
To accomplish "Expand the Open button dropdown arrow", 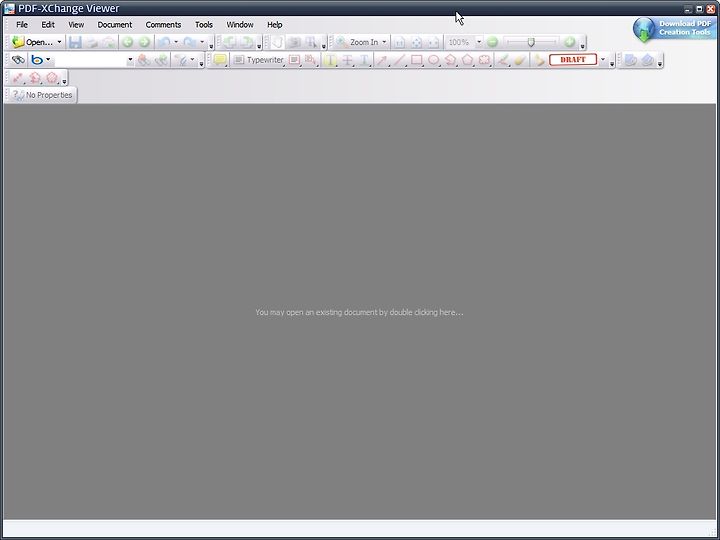I will coord(59,42).
